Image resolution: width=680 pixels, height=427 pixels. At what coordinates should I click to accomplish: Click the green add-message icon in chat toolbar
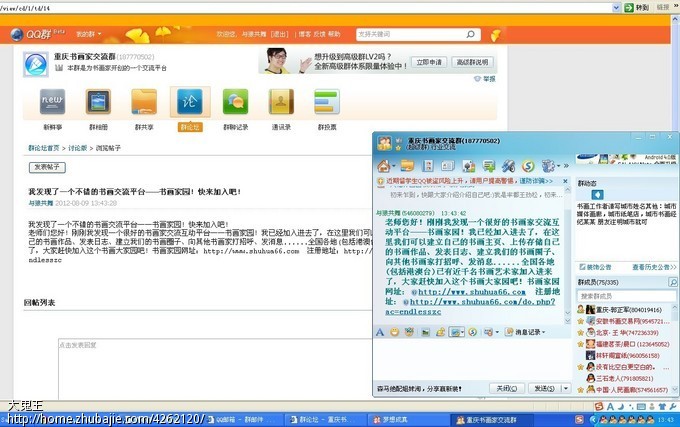click(x=489, y=166)
